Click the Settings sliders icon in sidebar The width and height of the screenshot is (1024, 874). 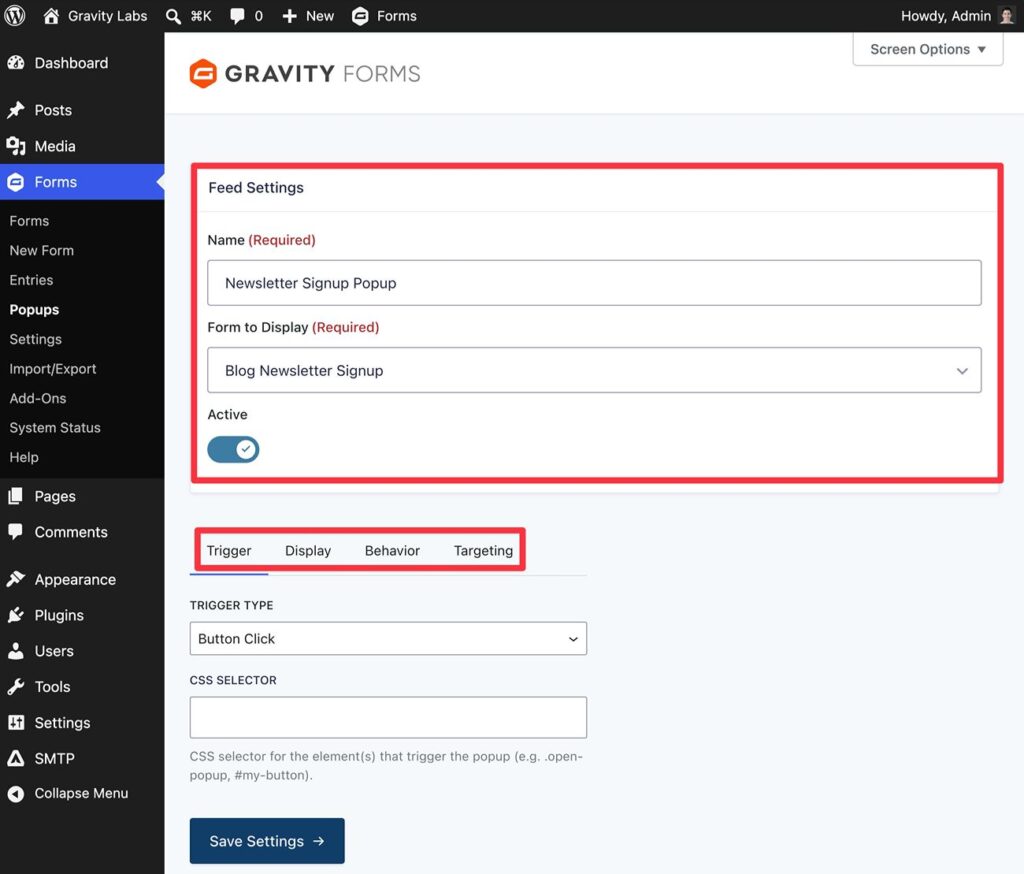click(16, 722)
